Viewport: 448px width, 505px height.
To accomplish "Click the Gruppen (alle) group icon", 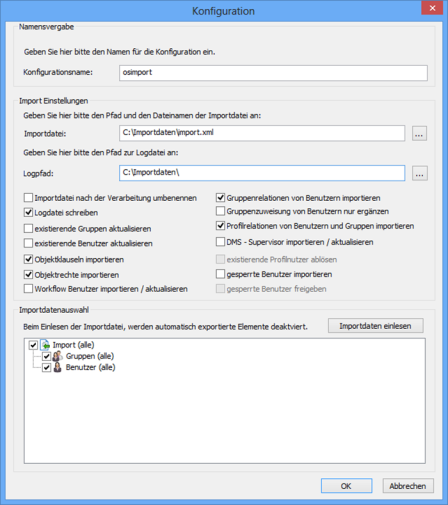I will 58,356.
